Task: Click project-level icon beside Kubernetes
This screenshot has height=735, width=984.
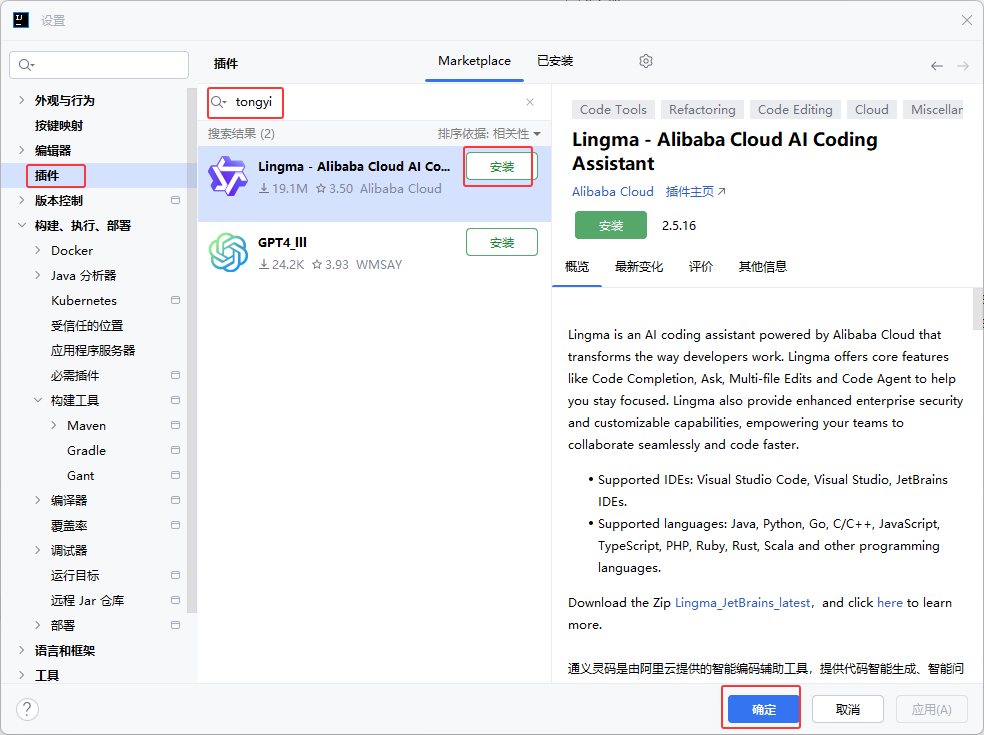Action: tap(176, 300)
